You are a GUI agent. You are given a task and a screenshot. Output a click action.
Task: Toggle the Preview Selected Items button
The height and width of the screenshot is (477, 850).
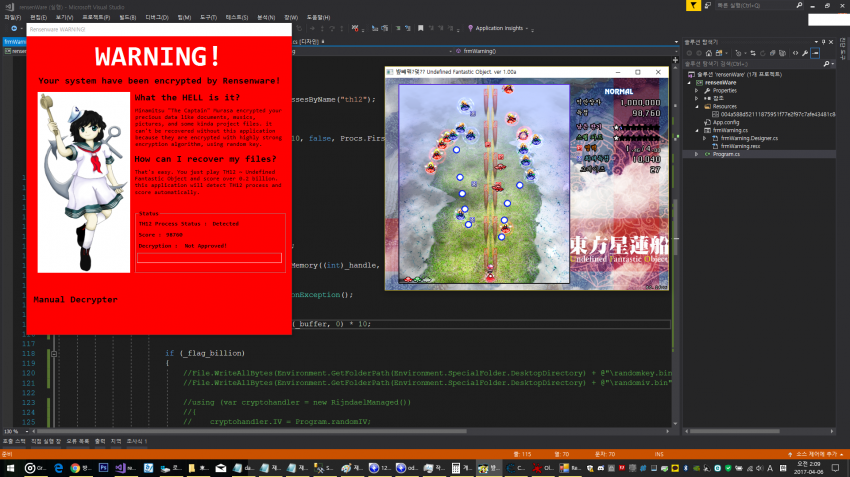(815, 53)
